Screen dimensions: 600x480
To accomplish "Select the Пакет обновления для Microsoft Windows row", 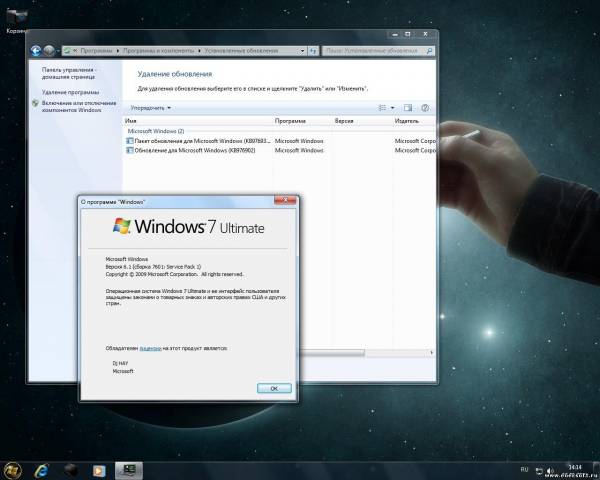I will (280, 141).
